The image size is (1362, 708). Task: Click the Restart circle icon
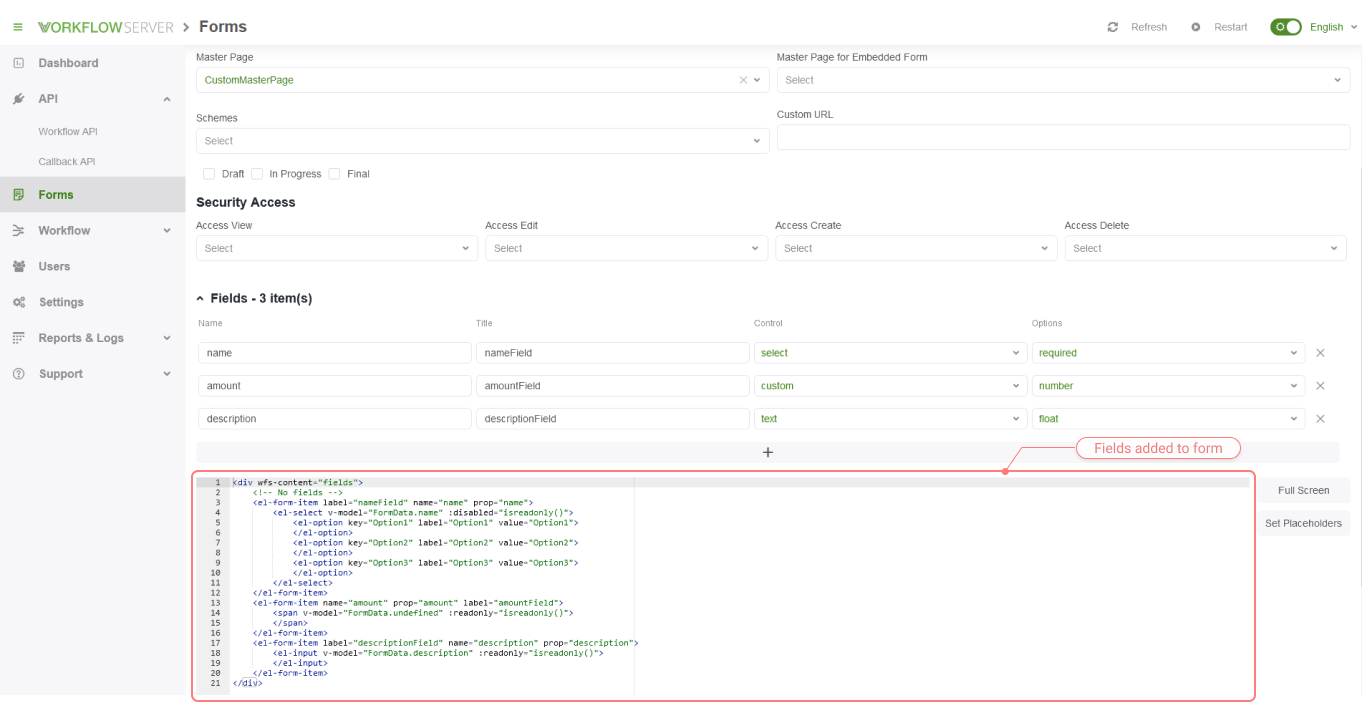pos(1196,27)
